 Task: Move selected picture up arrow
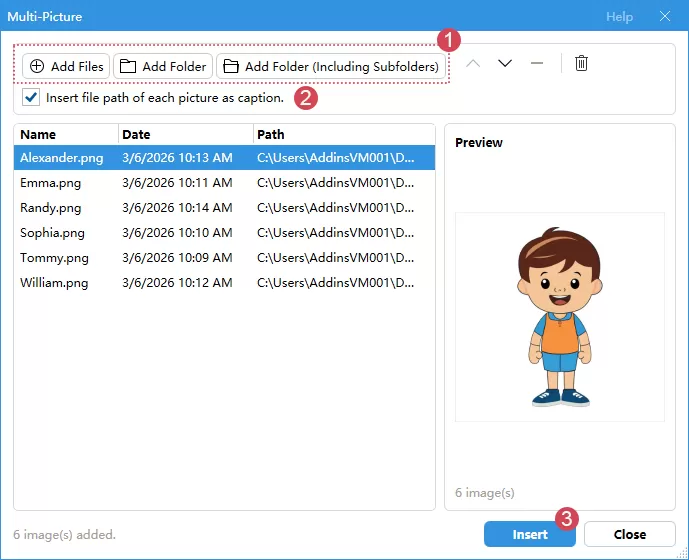[x=473, y=64]
